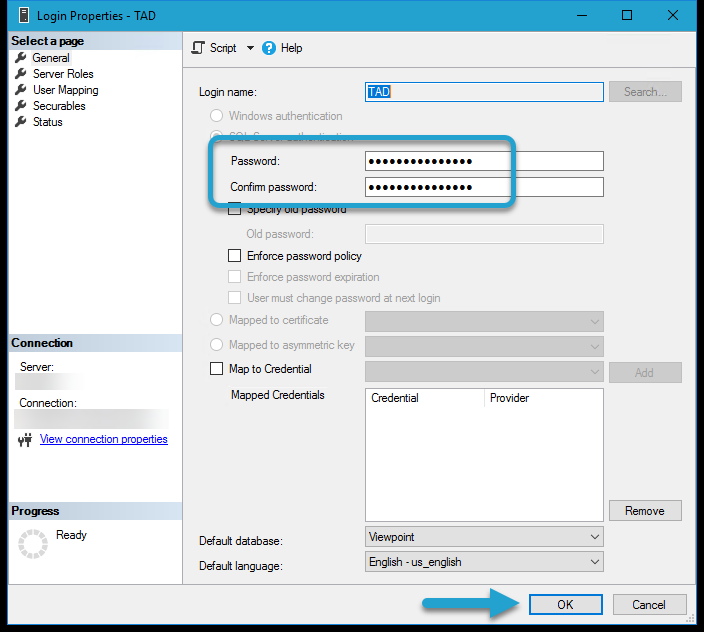Click the wrench icon next to Securables

(21, 105)
